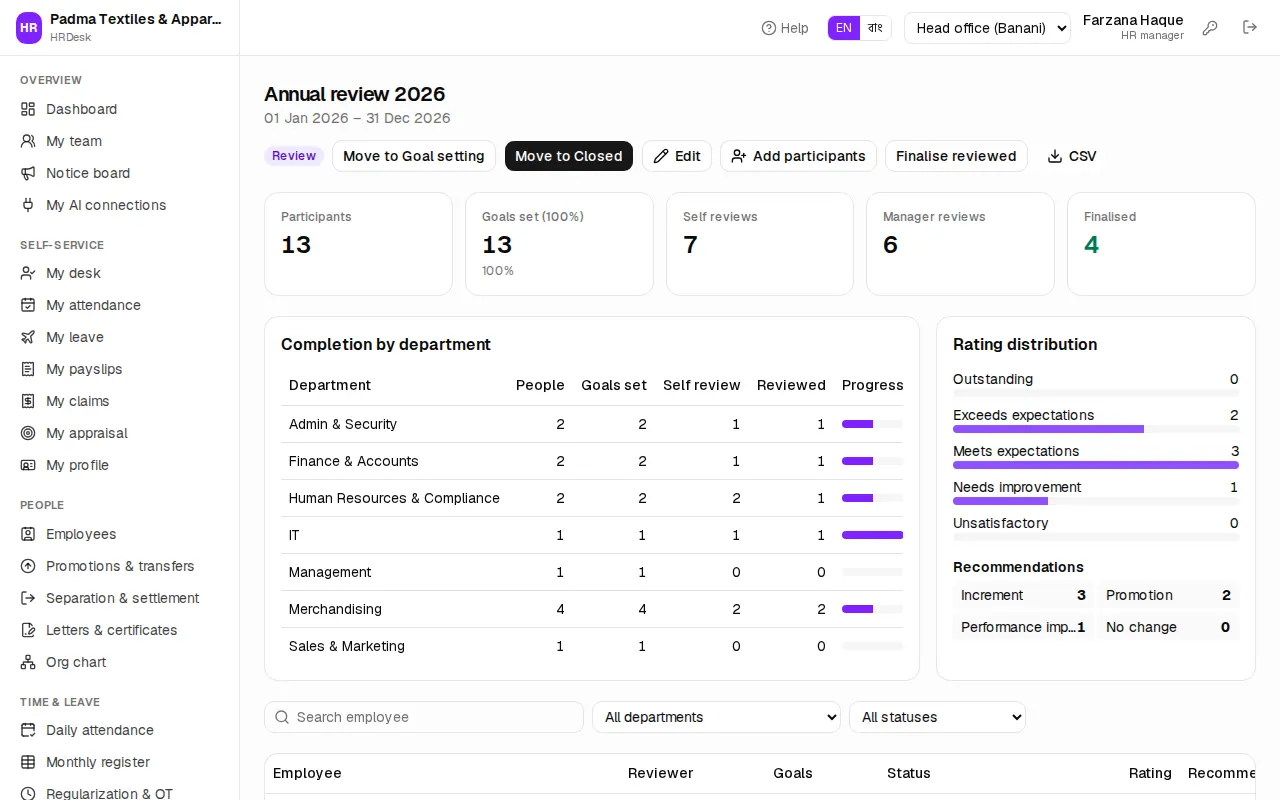Click Finalise reviewed button
The height and width of the screenshot is (800, 1280).
tap(956, 156)
